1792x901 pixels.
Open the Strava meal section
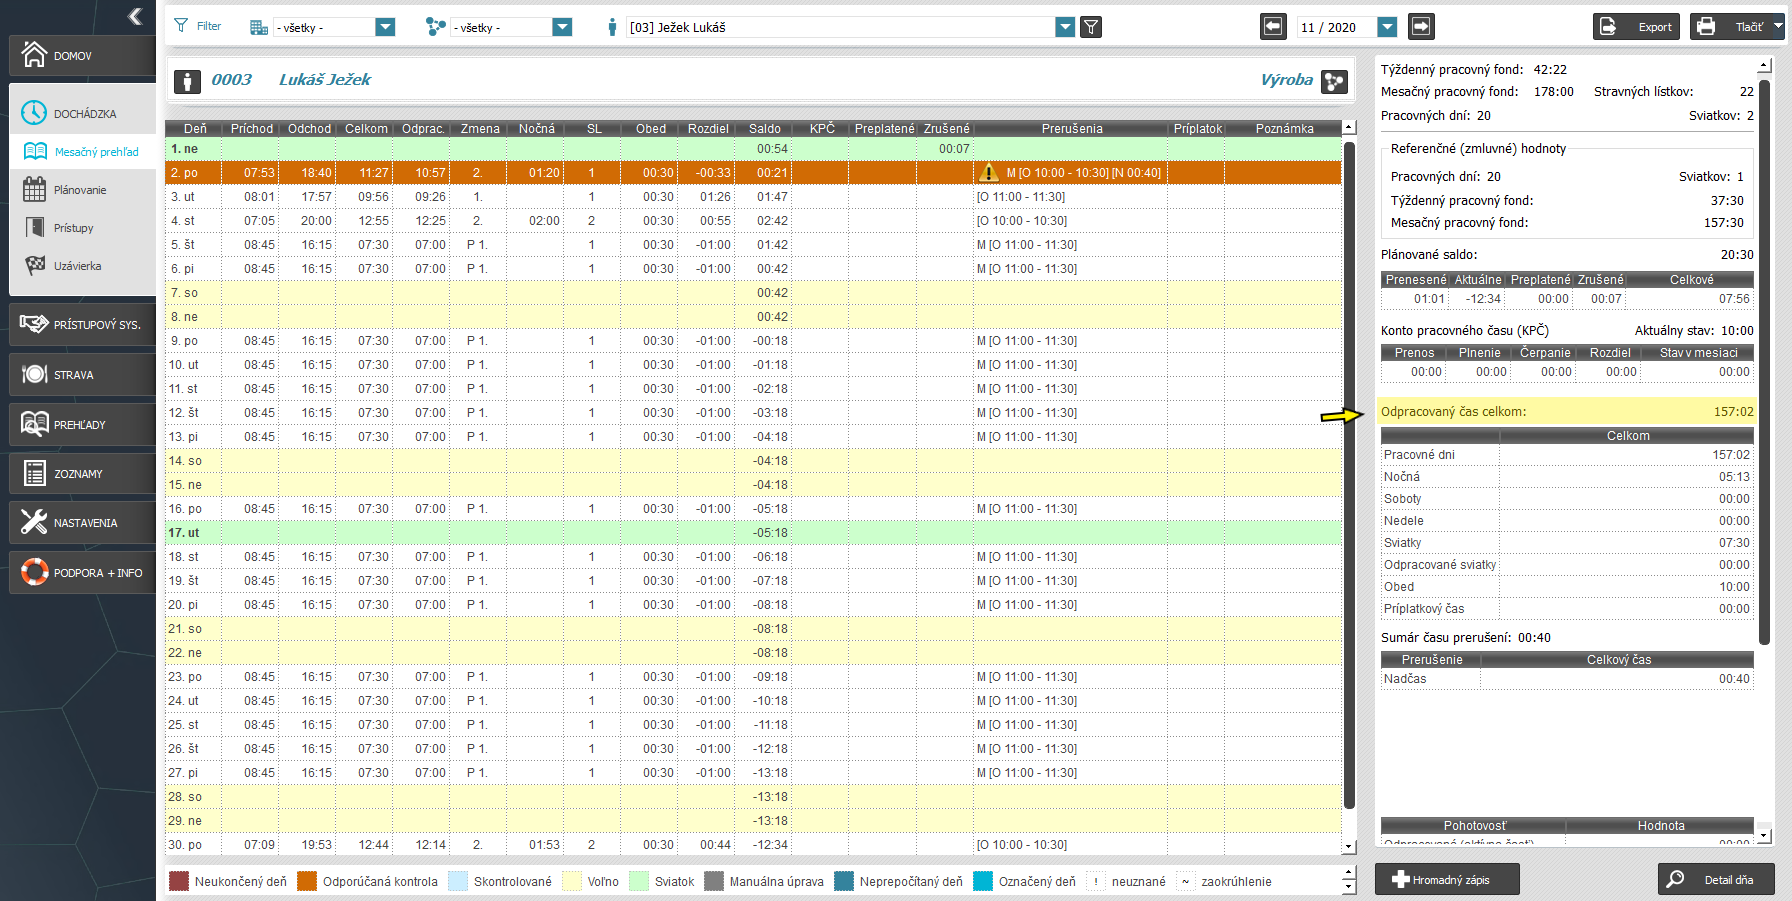click(82, 374)
